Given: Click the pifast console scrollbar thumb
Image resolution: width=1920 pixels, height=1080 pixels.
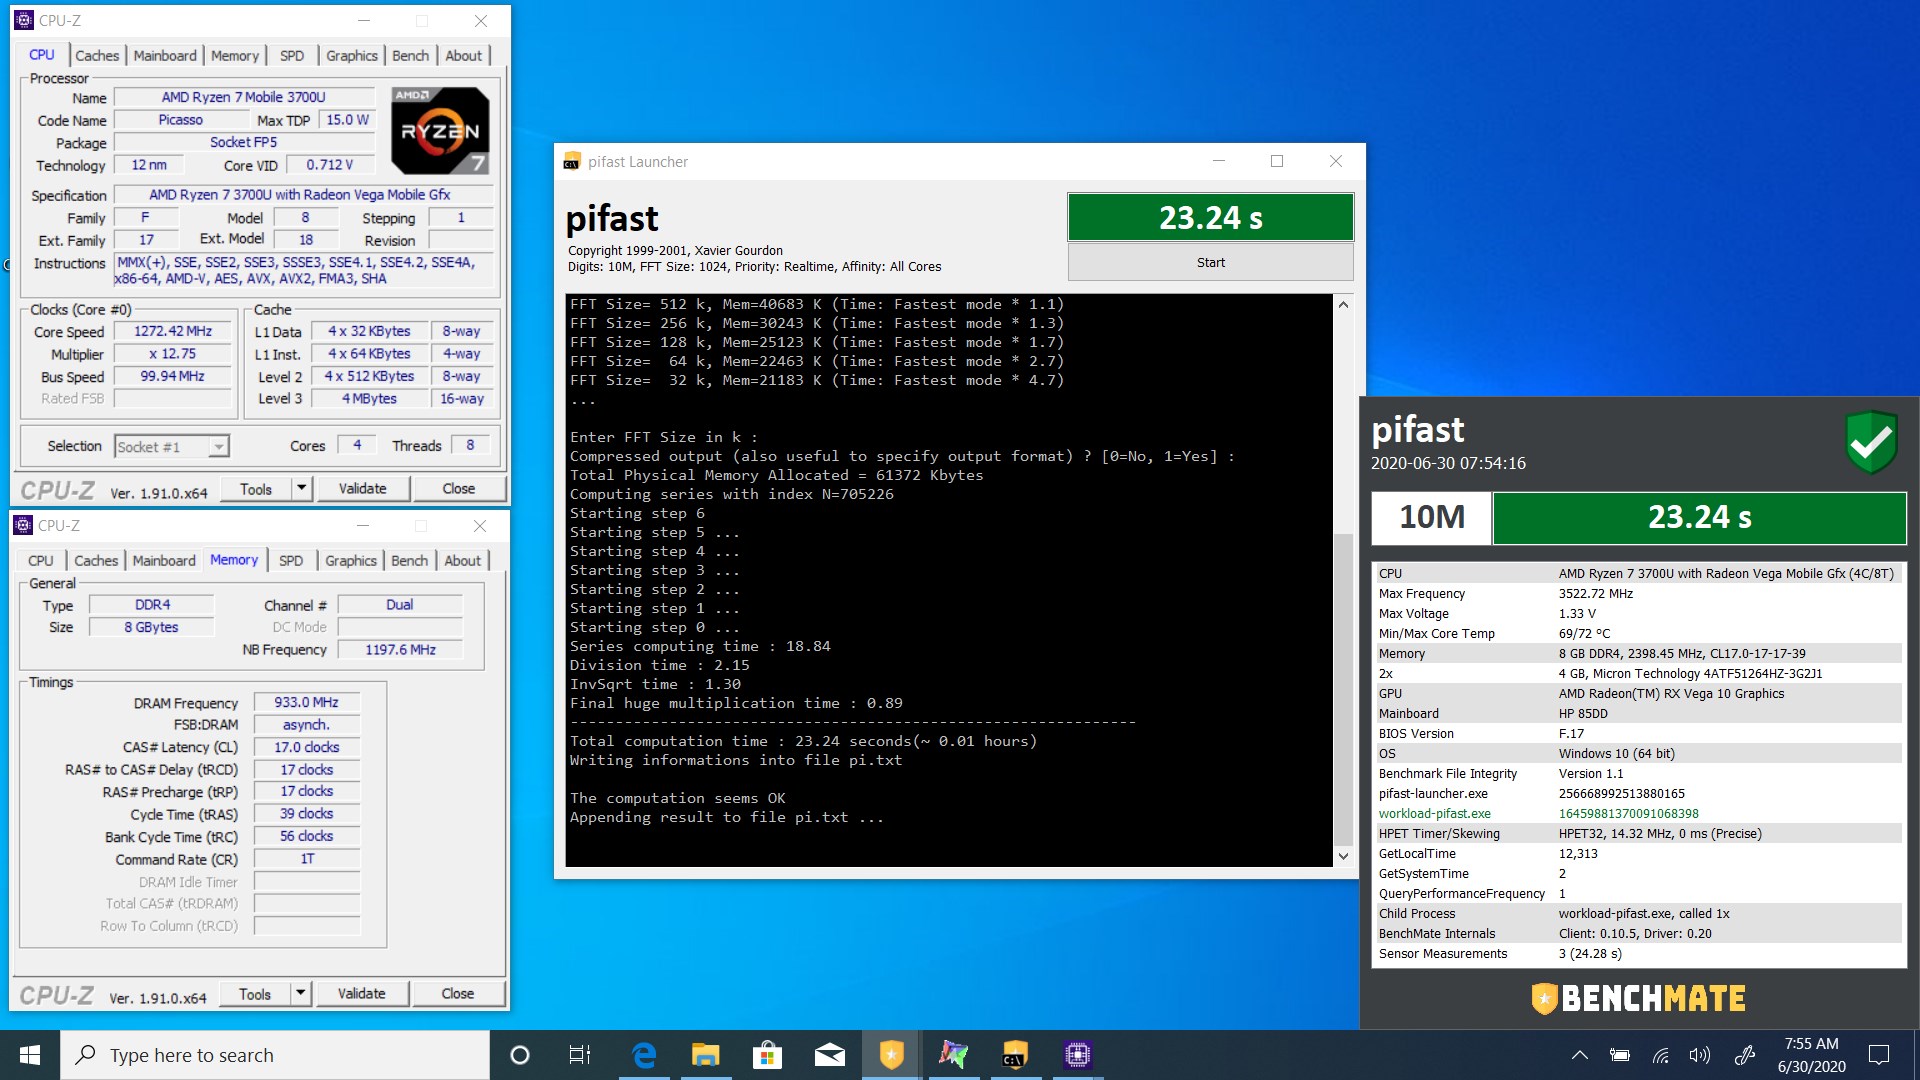Looking at the screenshot, I should [x=1343, y=690].
